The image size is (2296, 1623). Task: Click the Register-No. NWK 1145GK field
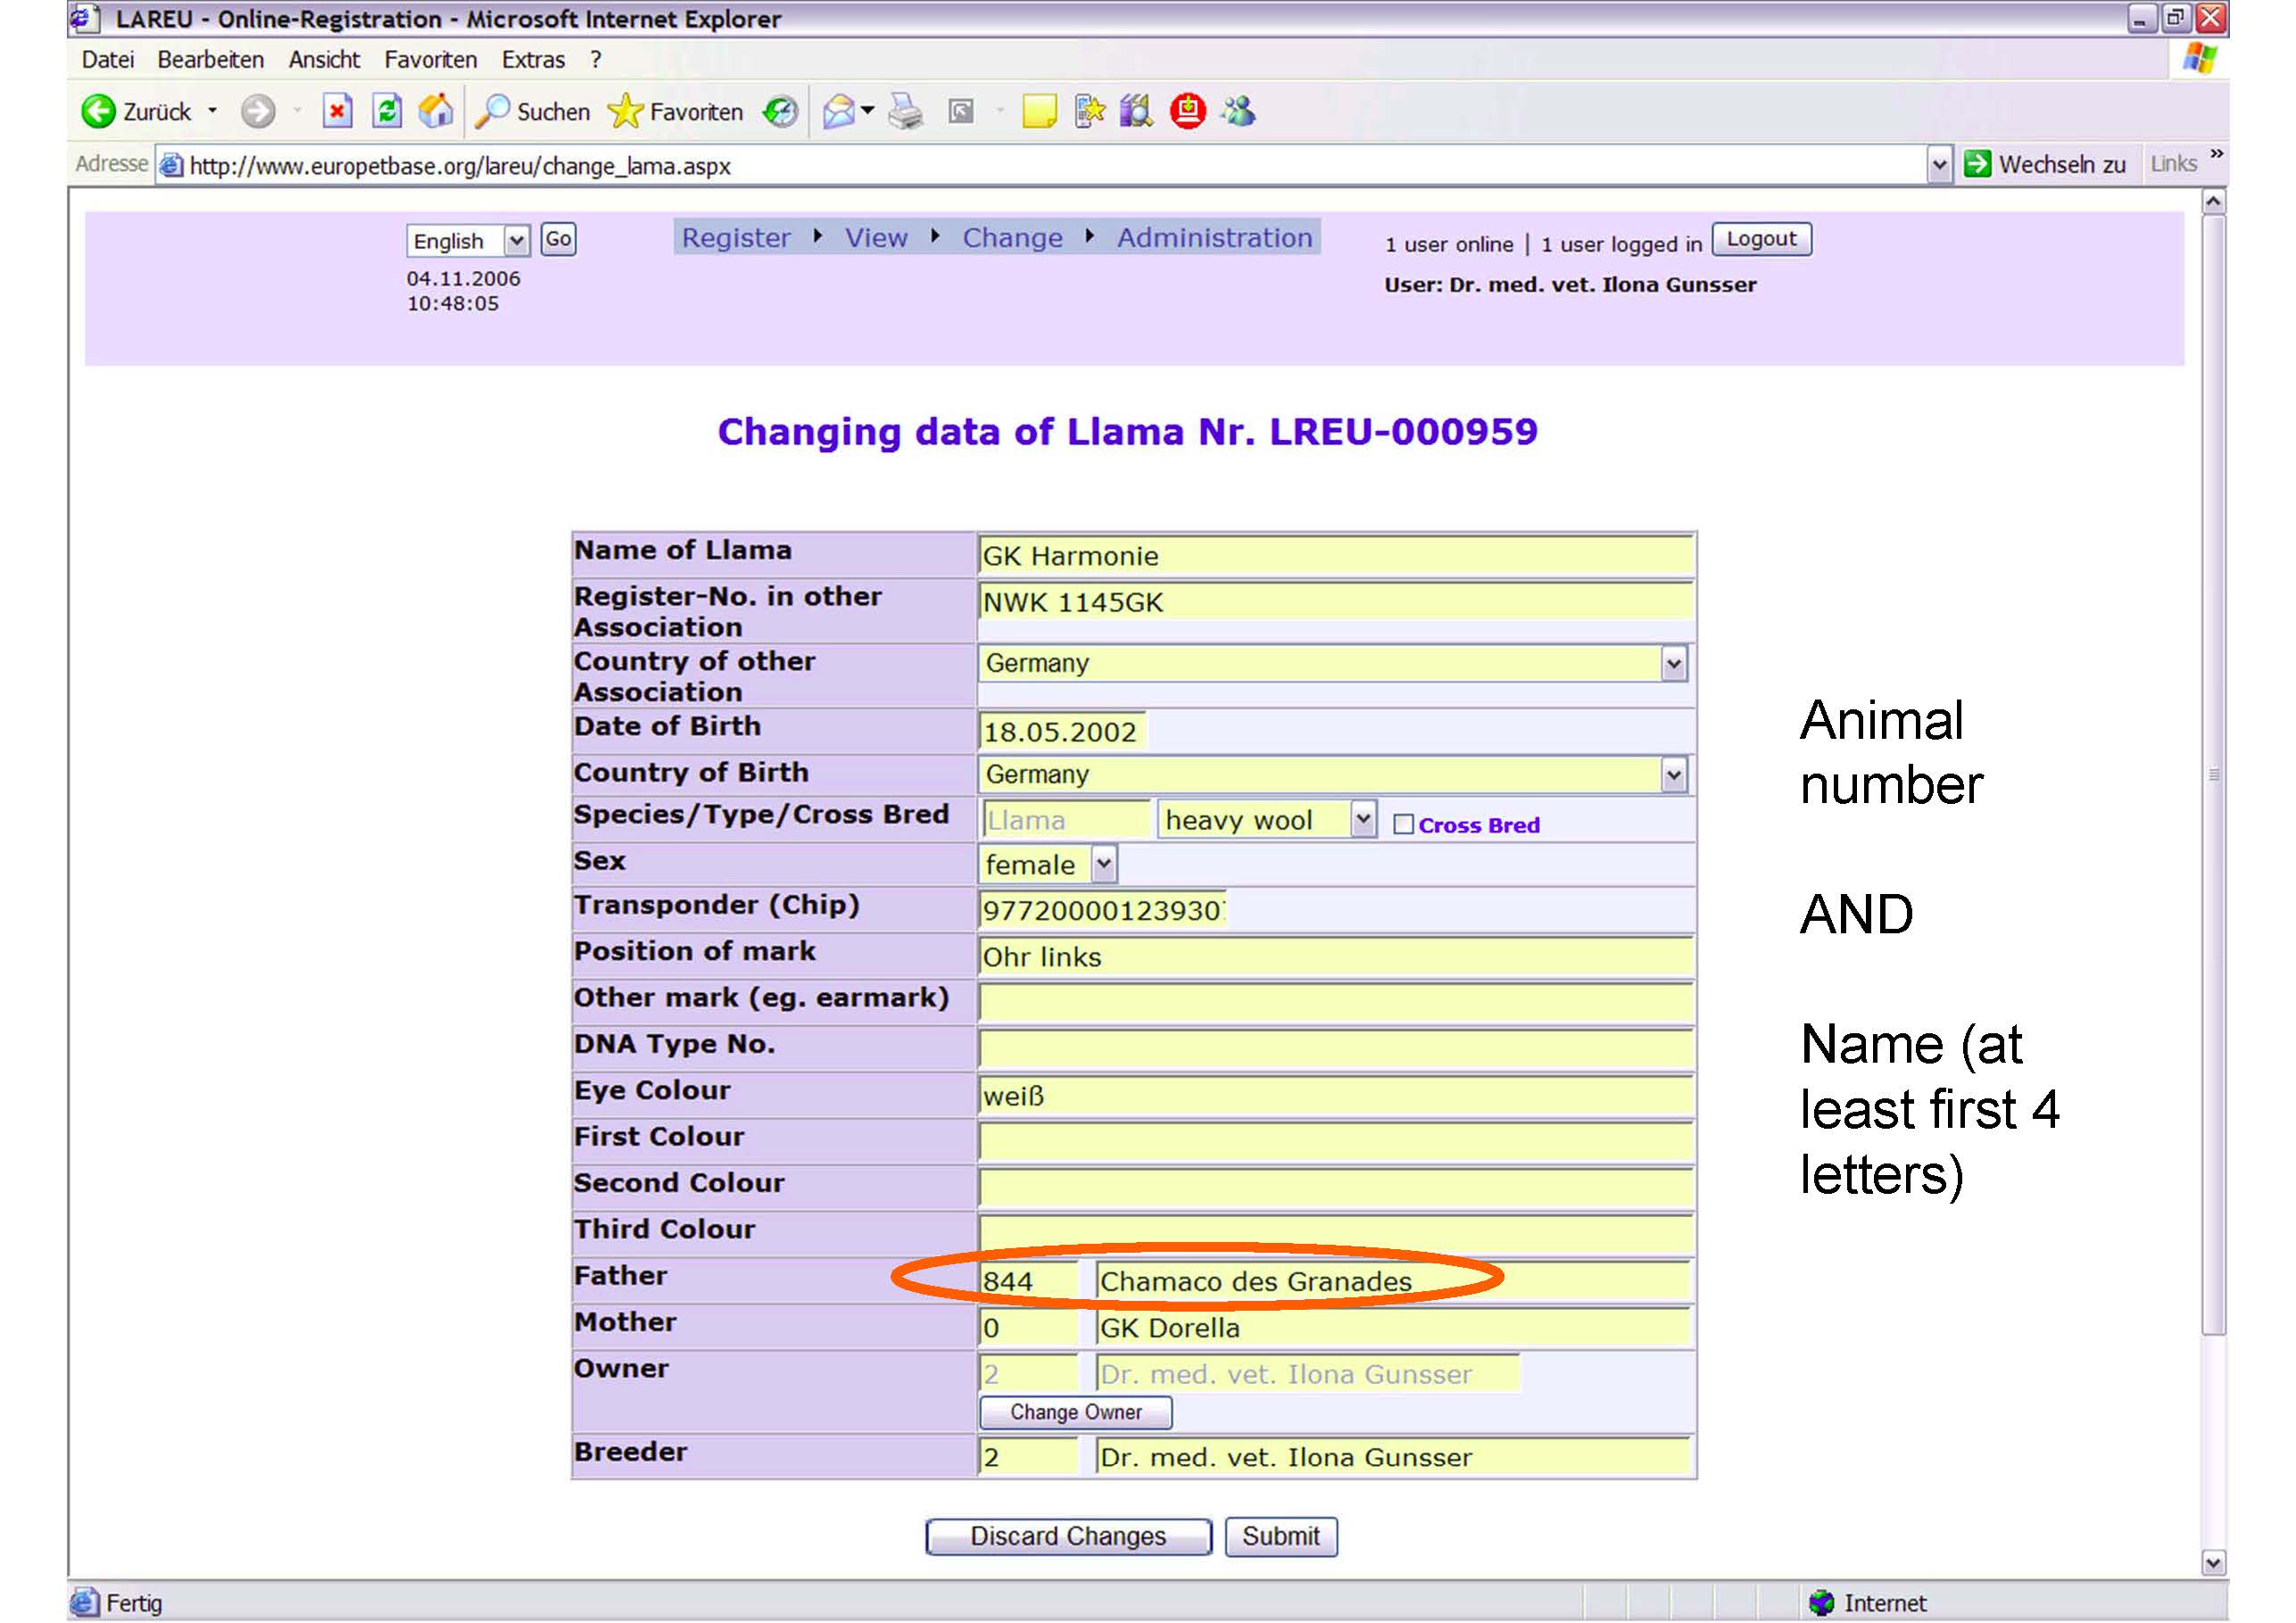(x=1336, y=602)
